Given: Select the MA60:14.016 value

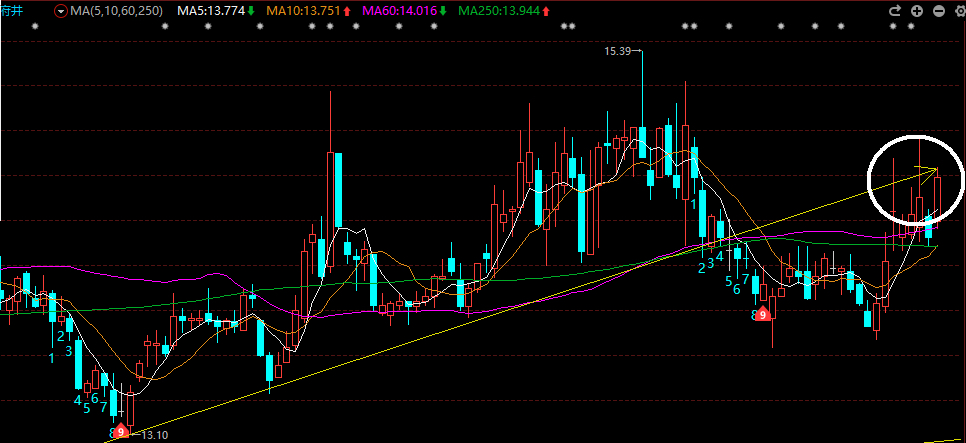Looking at the screenshot, I should coord(400,10).
